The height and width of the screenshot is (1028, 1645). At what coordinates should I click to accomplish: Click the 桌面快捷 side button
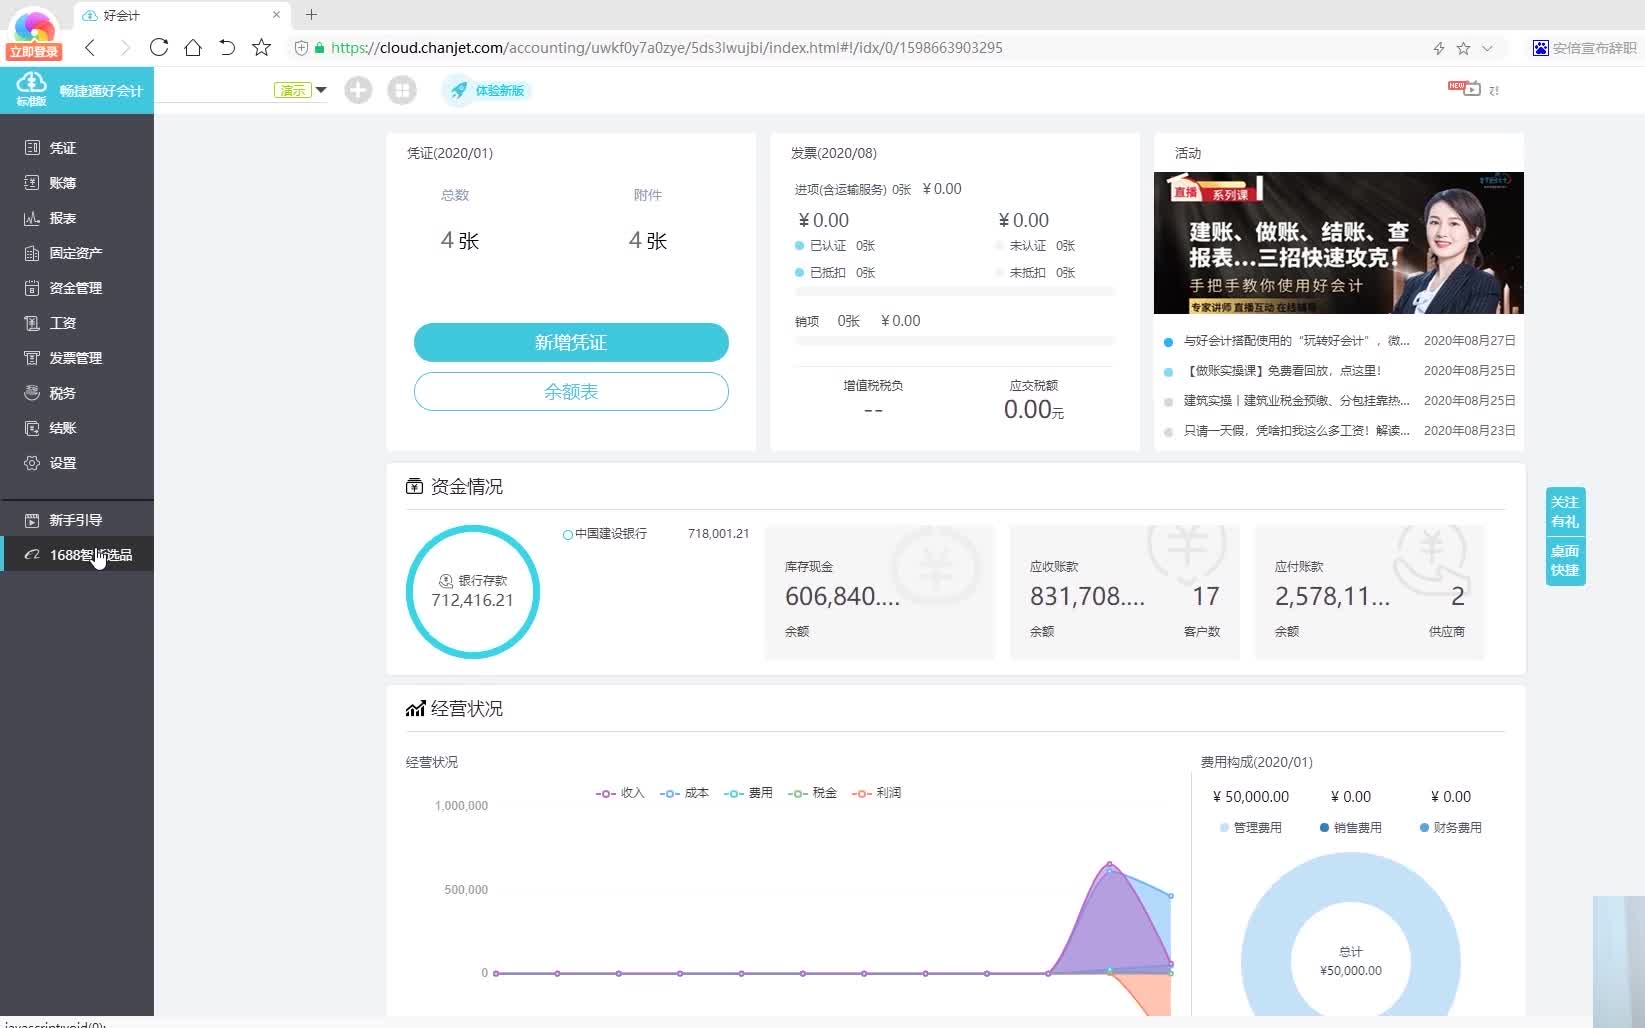coord(1565,561)
